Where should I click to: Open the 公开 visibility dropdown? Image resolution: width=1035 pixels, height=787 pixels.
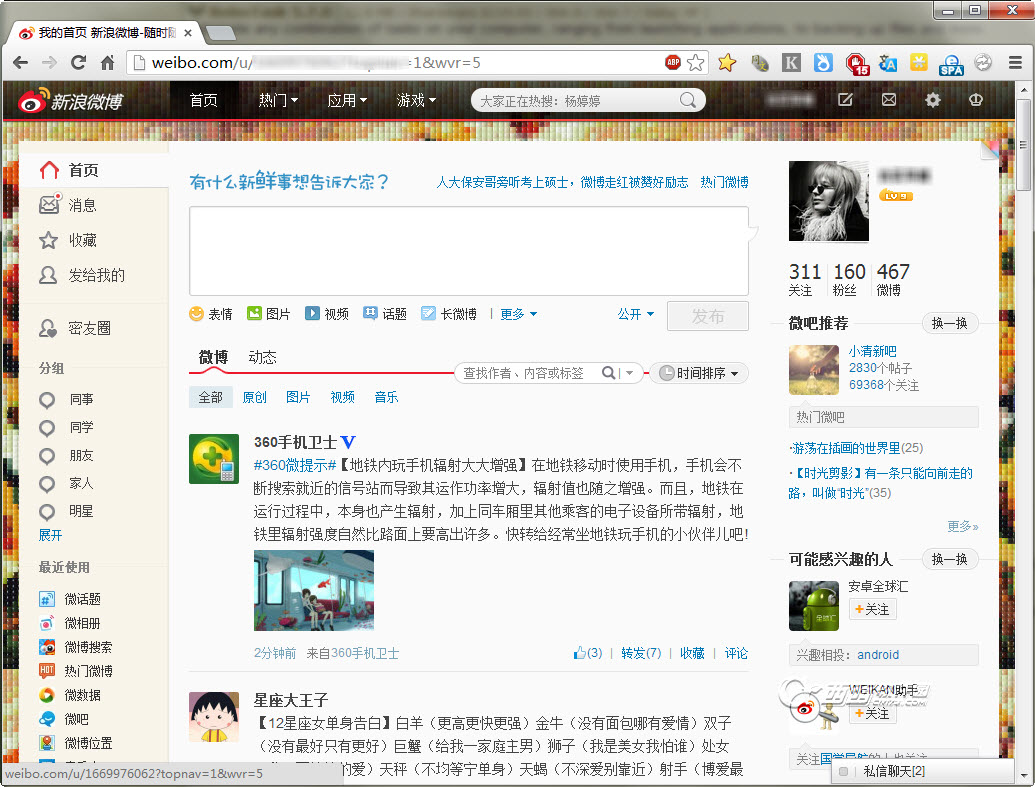point(636,314)
